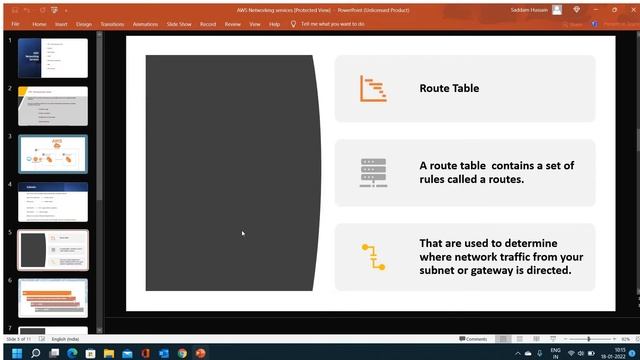Switch to Reading View icon

pos(536,339)
